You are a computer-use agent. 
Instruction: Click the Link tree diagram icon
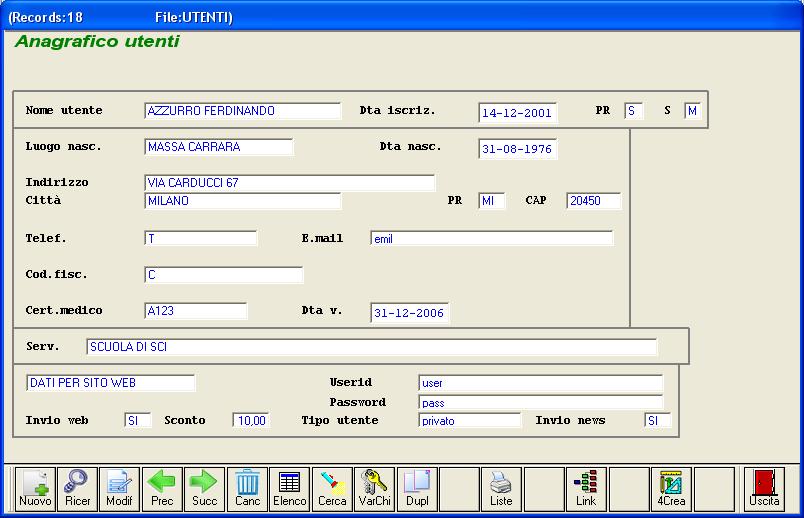[586, 489]
